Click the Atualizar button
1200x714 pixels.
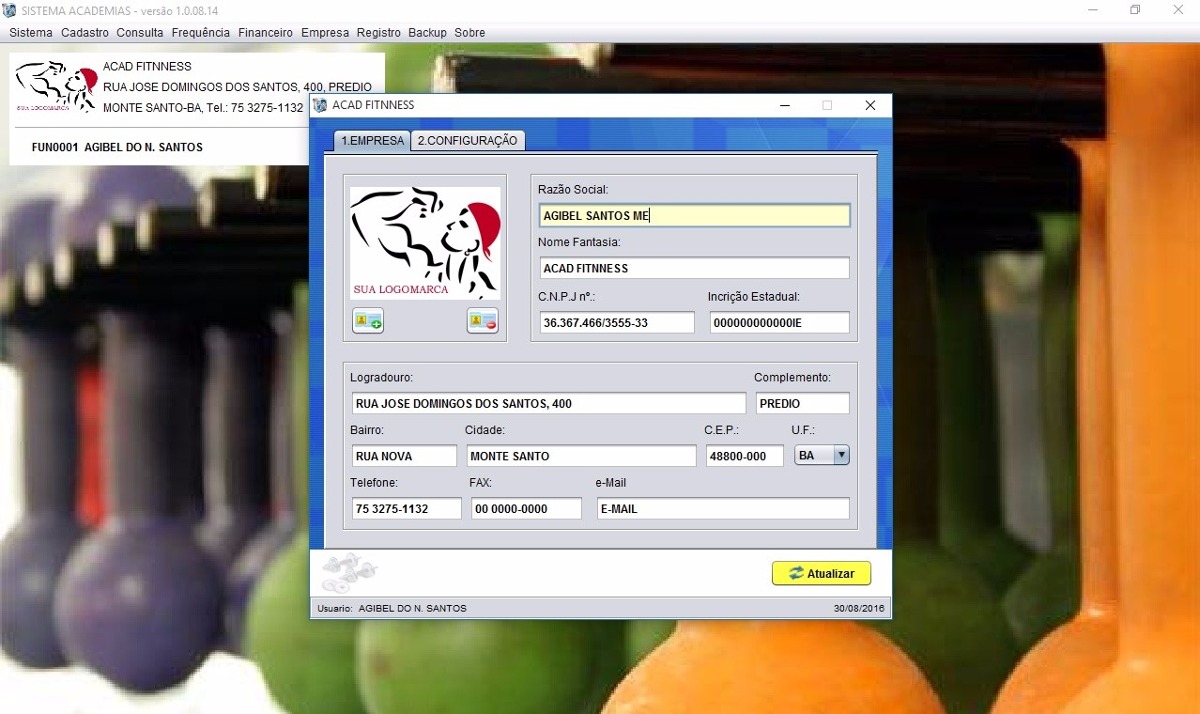(x=820, y=573)
